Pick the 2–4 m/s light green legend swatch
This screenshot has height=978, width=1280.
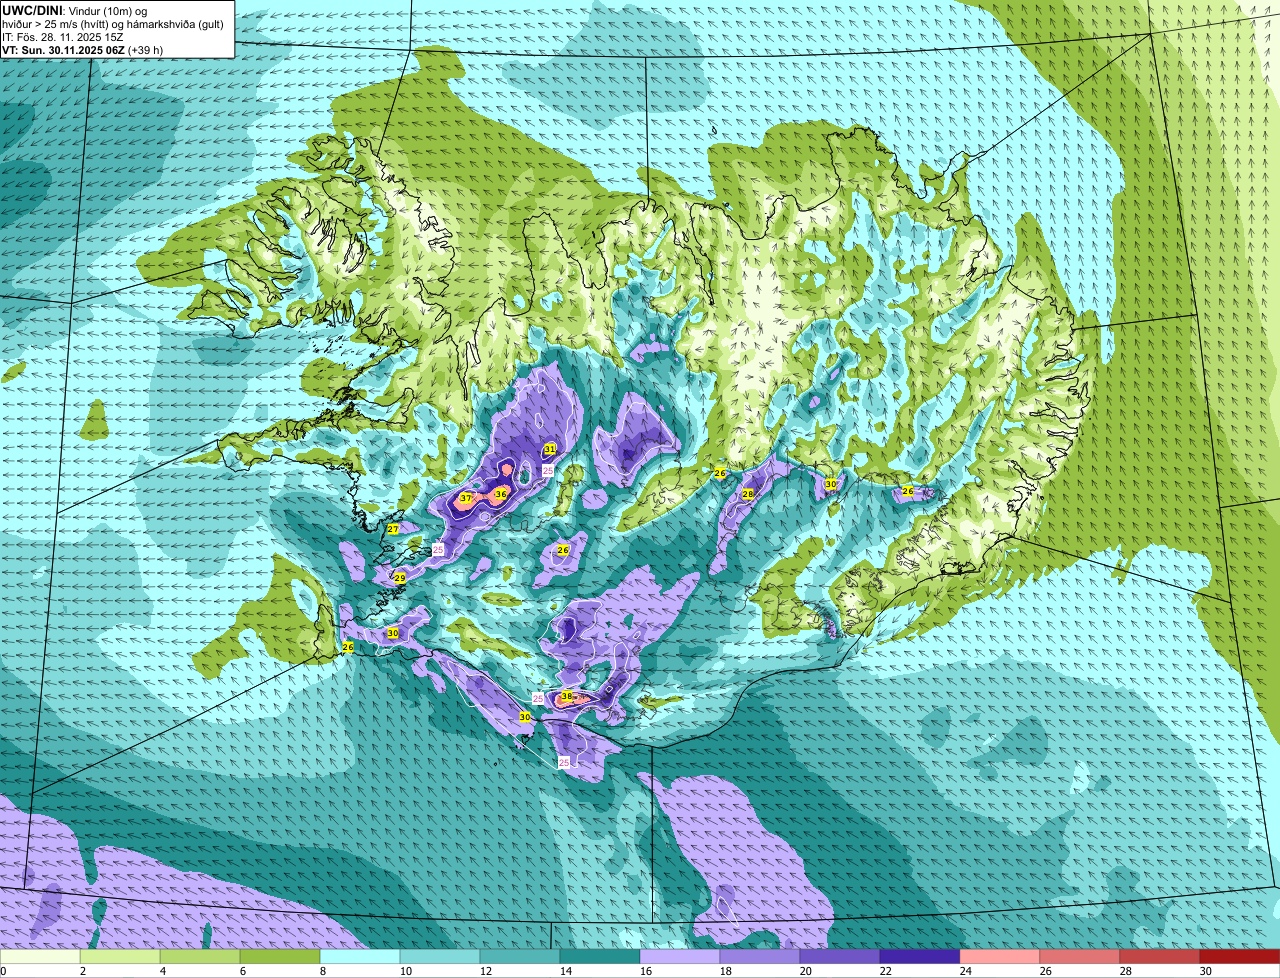click(120, 956)
